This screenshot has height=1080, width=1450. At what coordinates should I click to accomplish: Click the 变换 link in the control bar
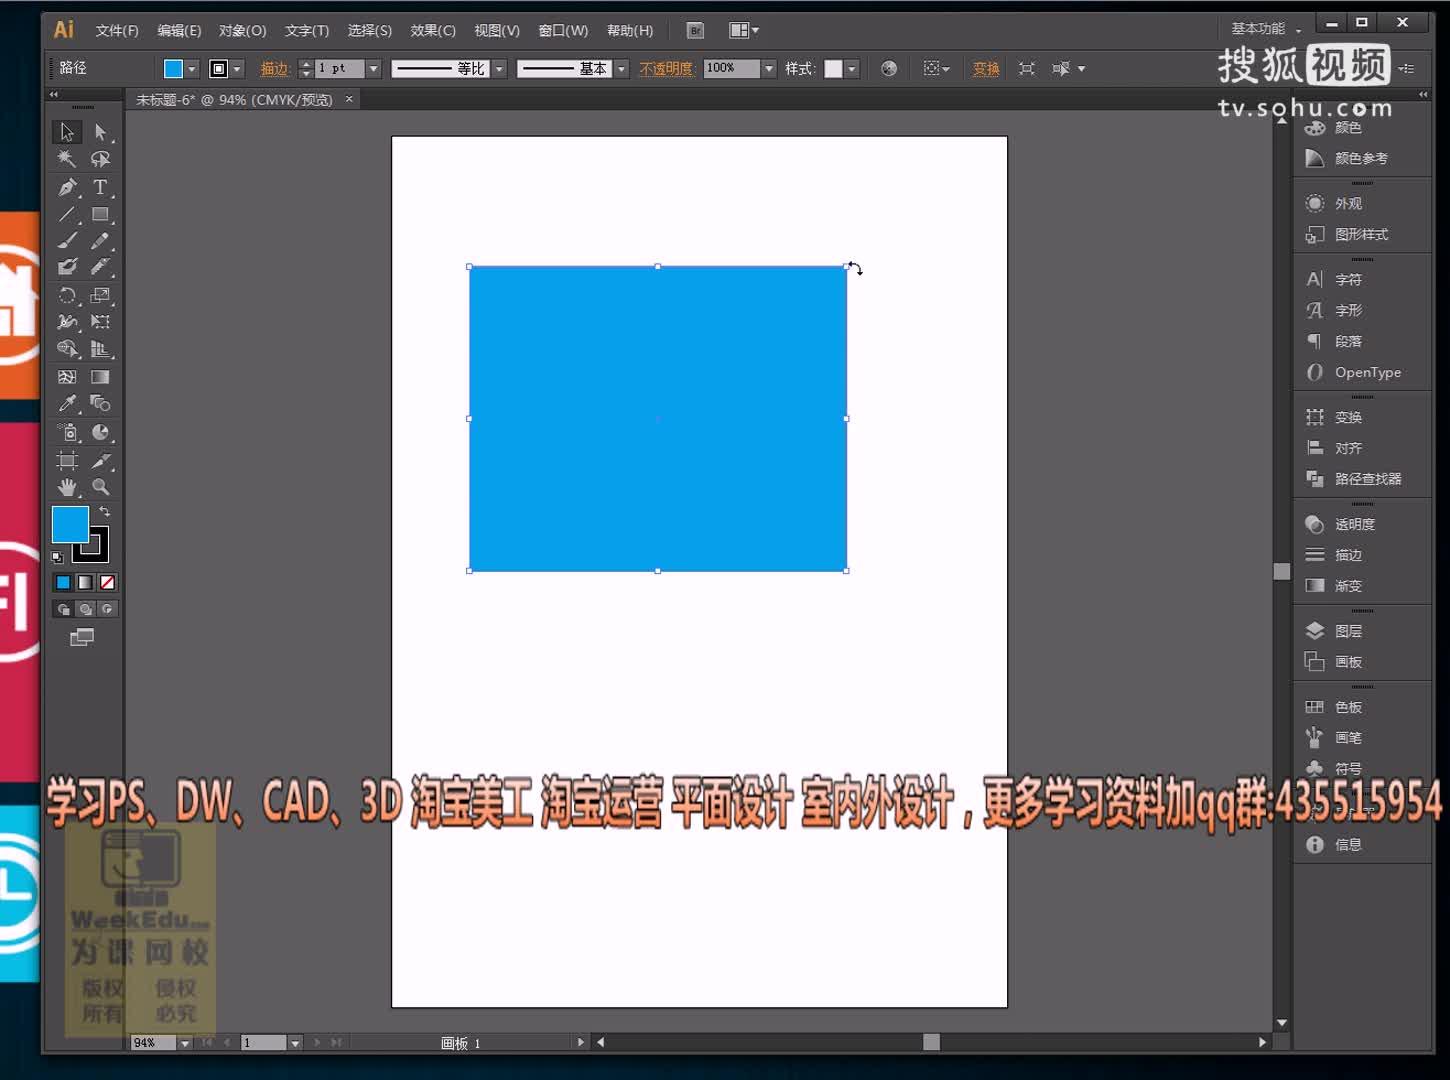(x=984, y=68)
